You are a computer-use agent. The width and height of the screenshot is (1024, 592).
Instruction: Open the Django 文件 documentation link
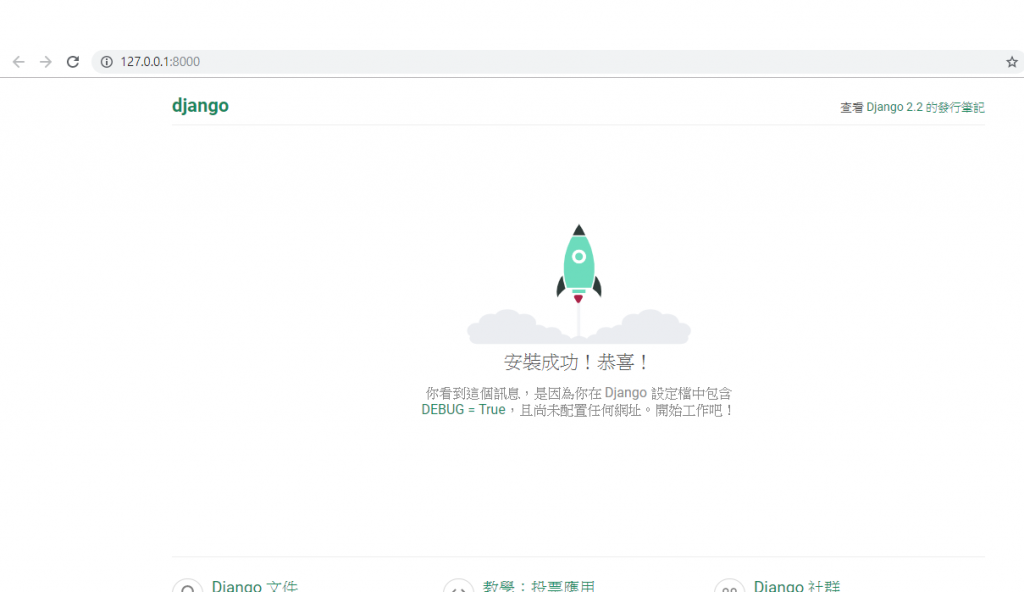tap(255, 585)
